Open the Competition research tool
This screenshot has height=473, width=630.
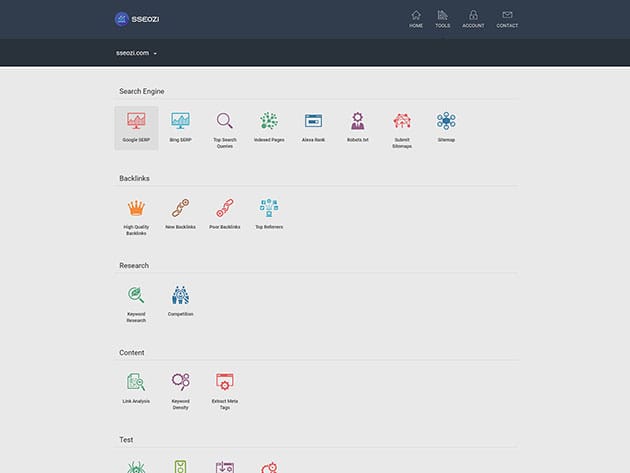pos(180,300)
